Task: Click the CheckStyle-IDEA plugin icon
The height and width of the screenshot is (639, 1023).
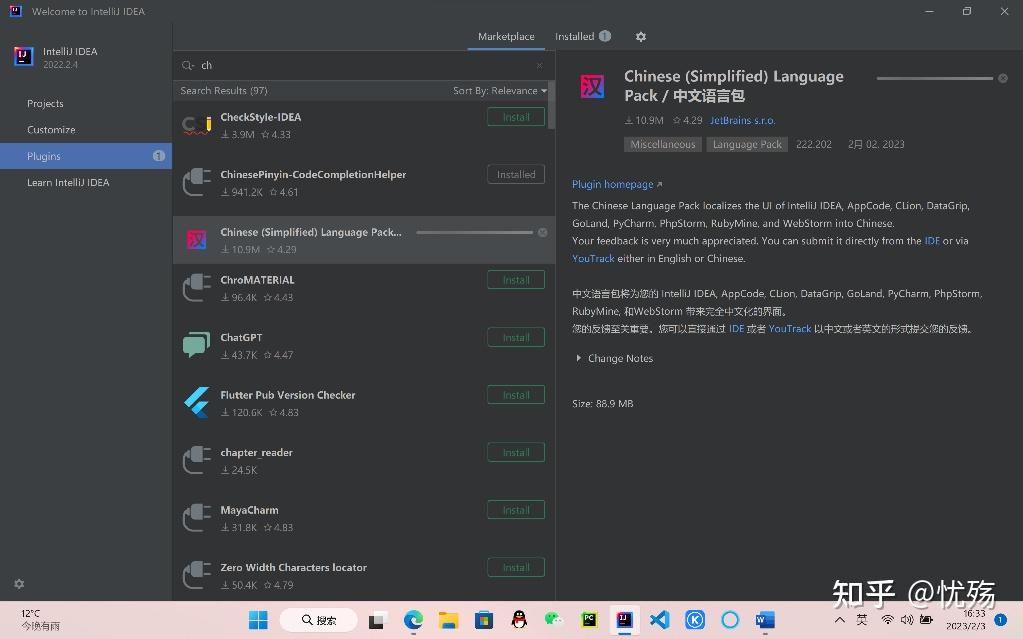Action: pos(197,125)
